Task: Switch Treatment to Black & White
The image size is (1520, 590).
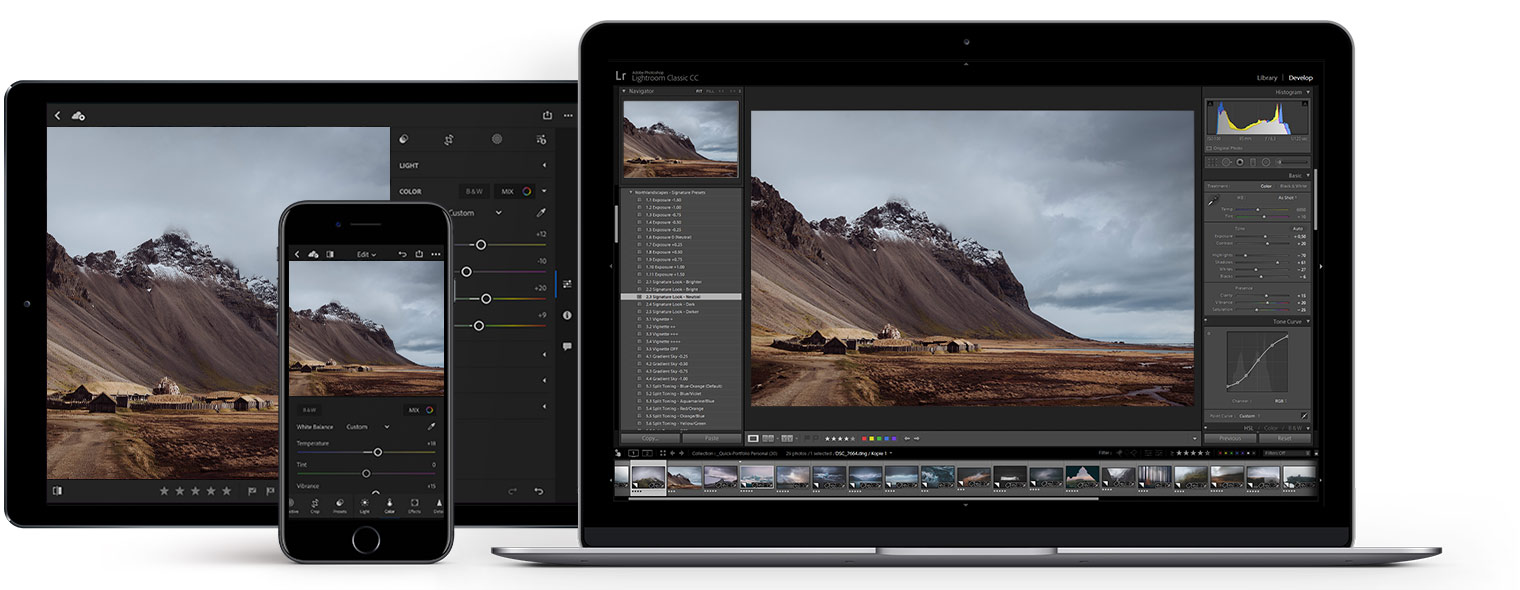Action: pyautogui.click(x=1294, y=186)
